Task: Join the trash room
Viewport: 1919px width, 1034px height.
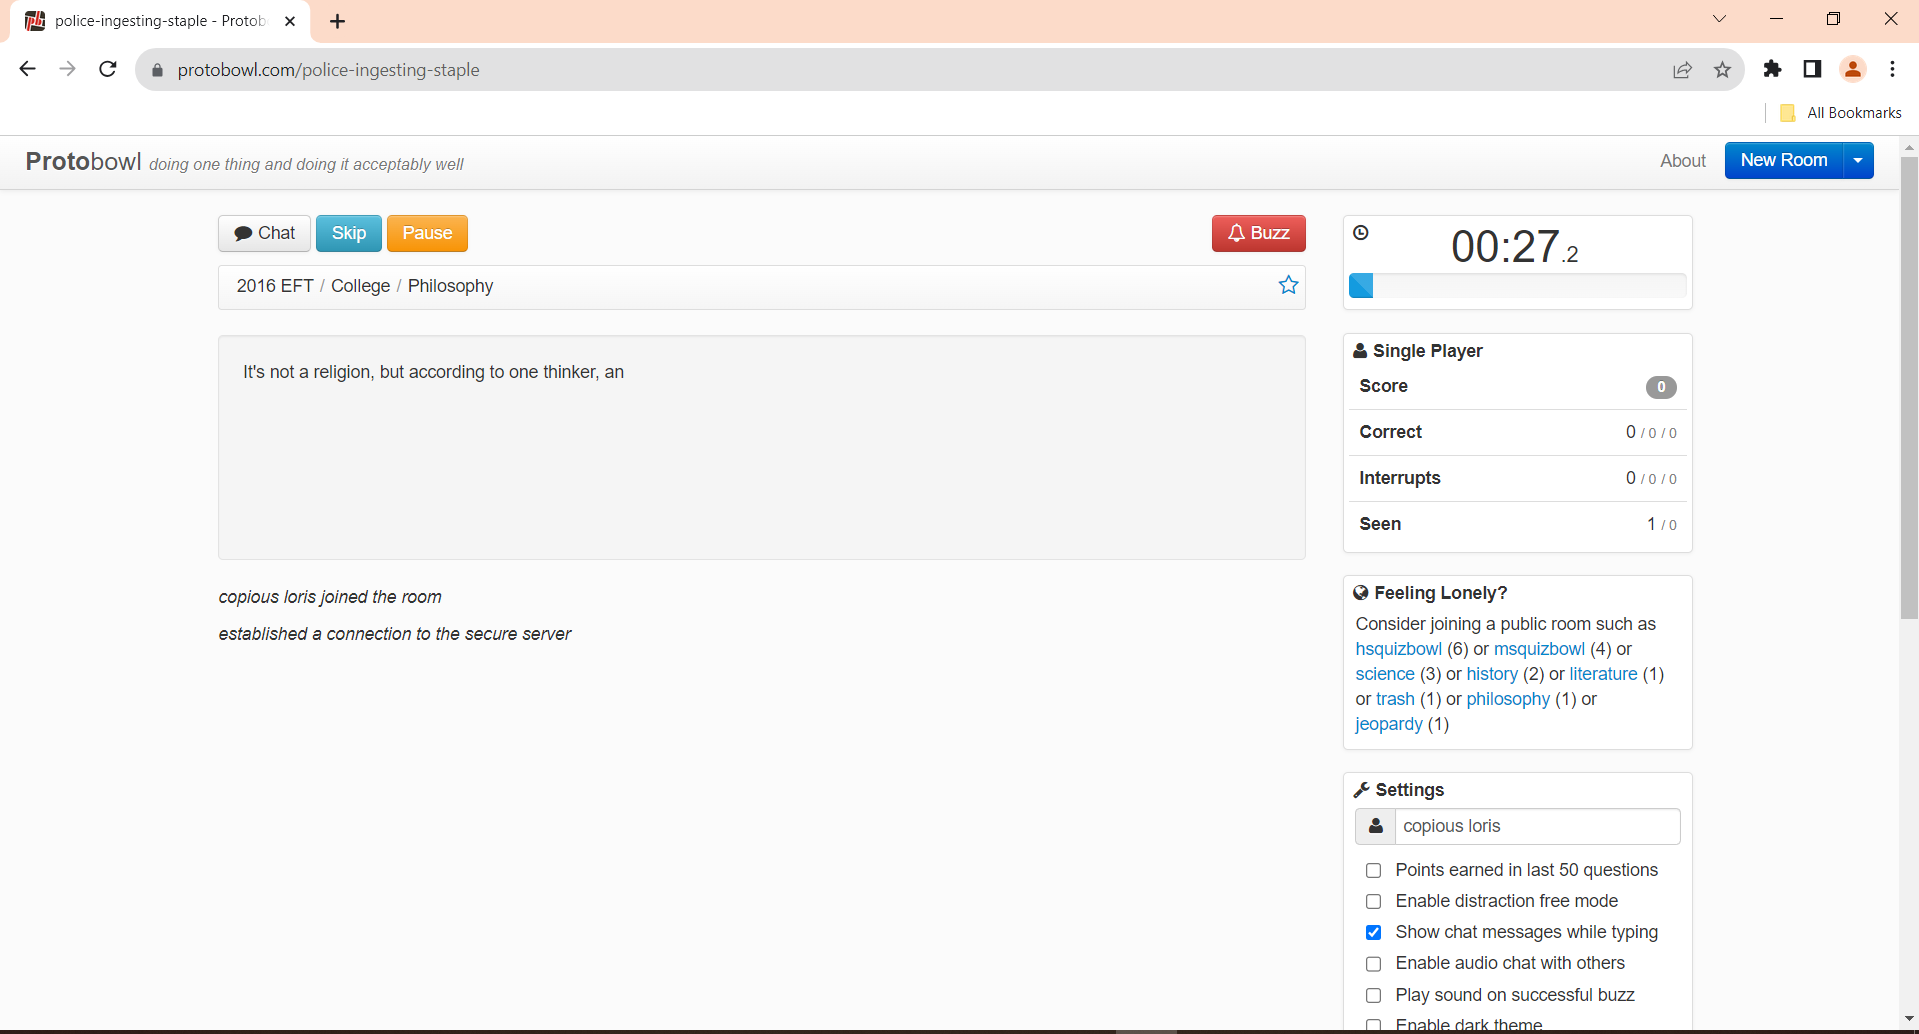Action: (1395, 699)
